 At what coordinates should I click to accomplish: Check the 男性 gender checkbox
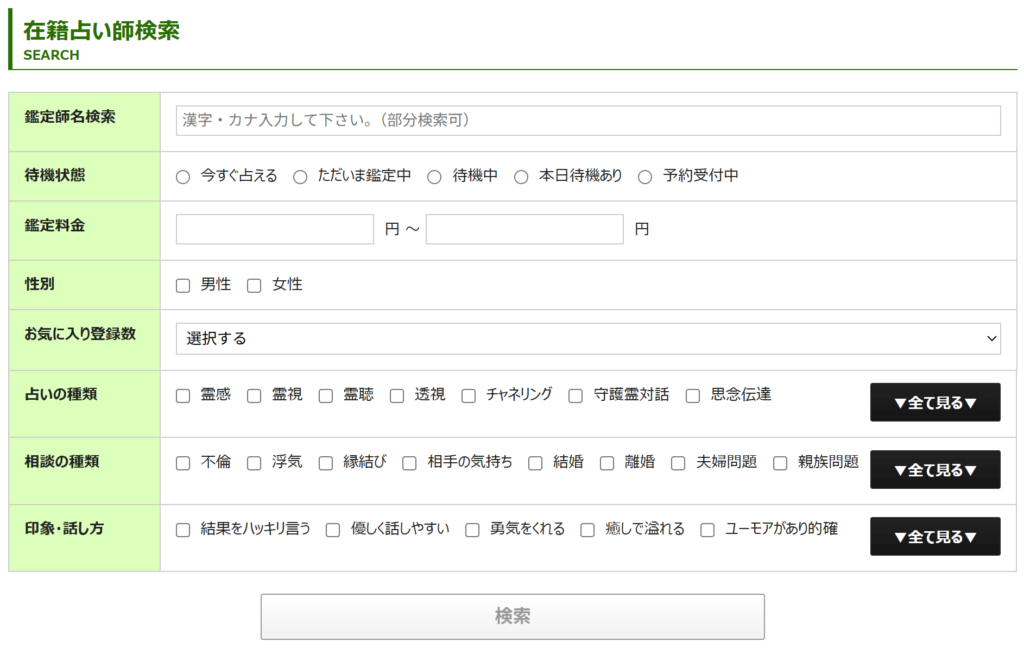point(183,286)
